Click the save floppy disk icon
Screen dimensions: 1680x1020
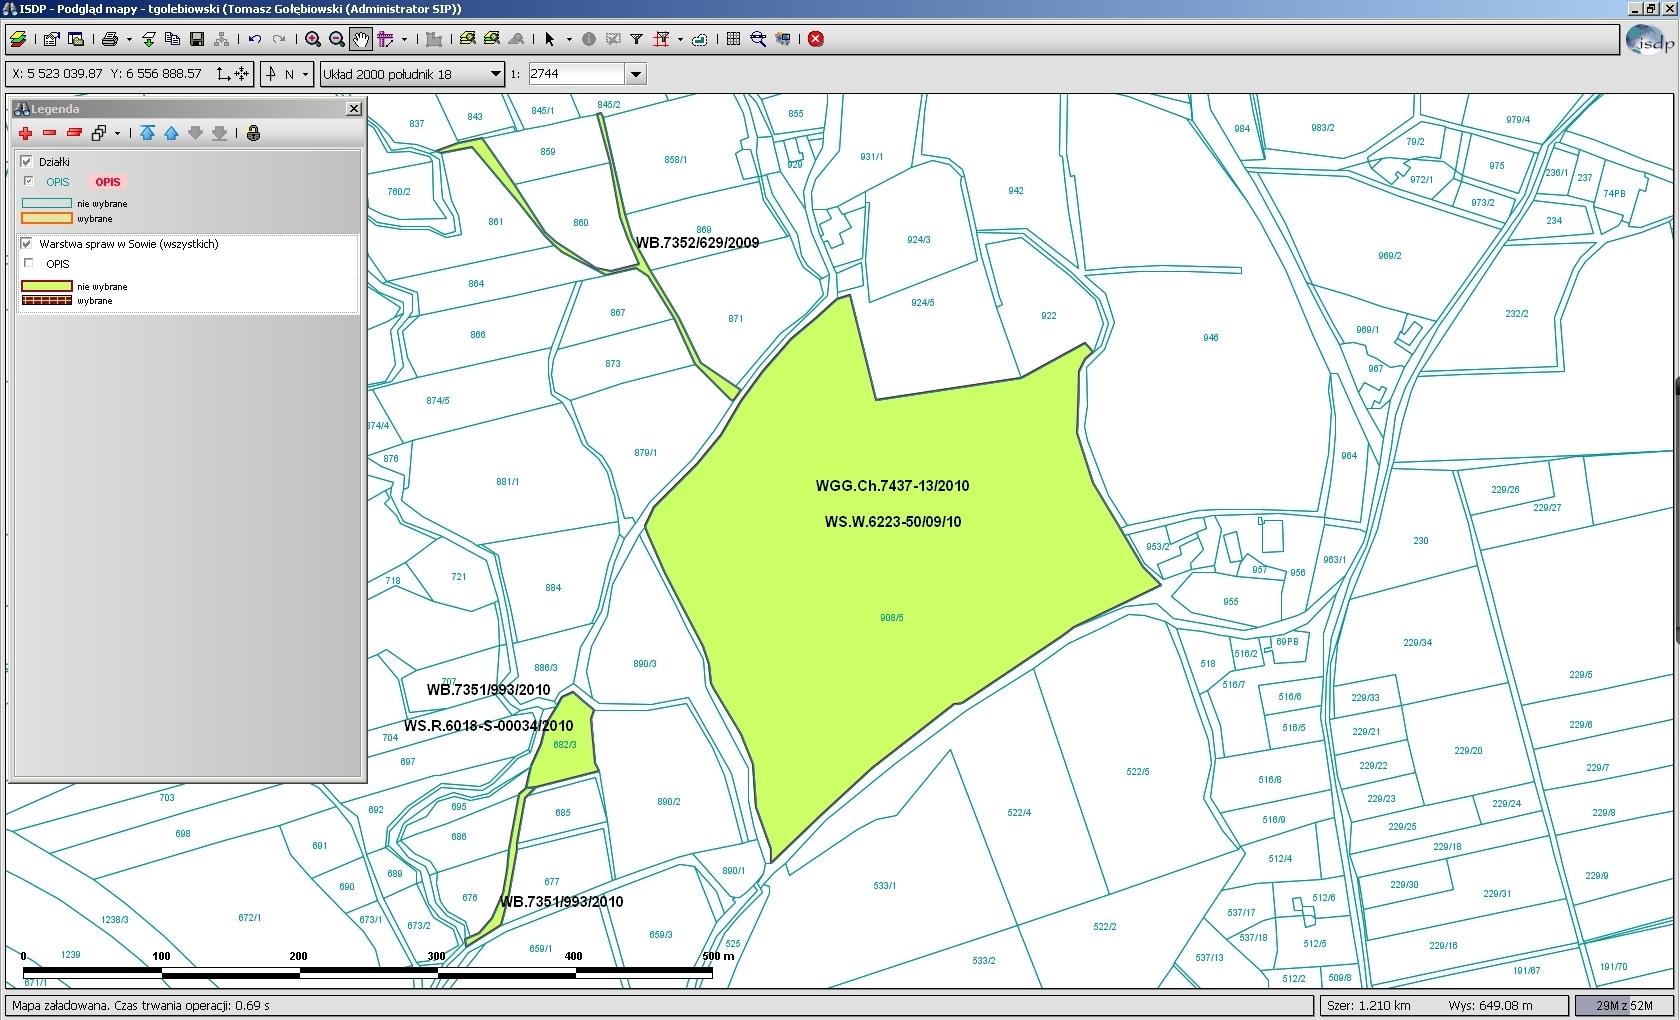[x=197, y=39]
